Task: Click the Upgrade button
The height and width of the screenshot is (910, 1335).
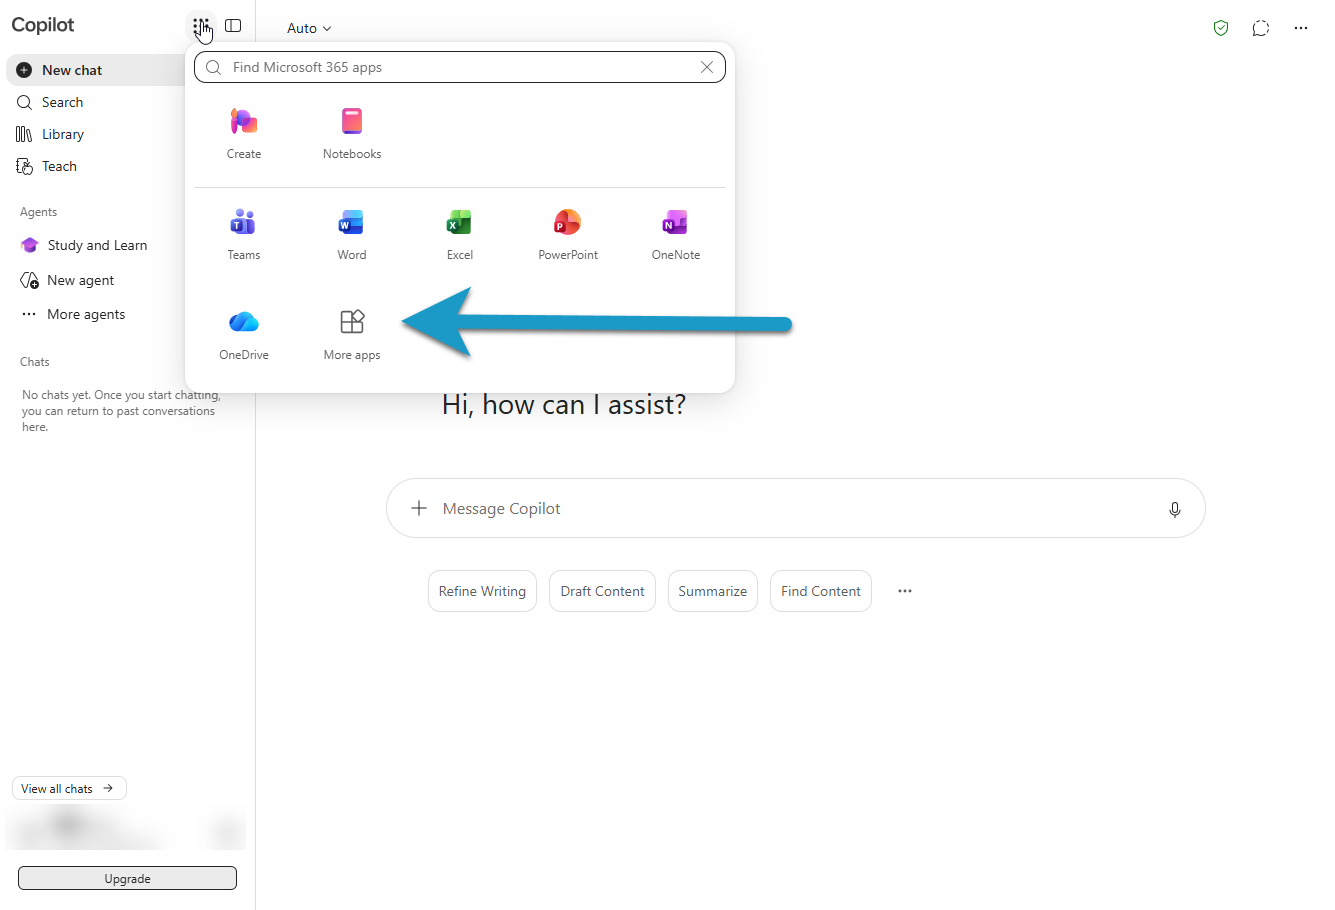Action: click(x=127, y=878)
